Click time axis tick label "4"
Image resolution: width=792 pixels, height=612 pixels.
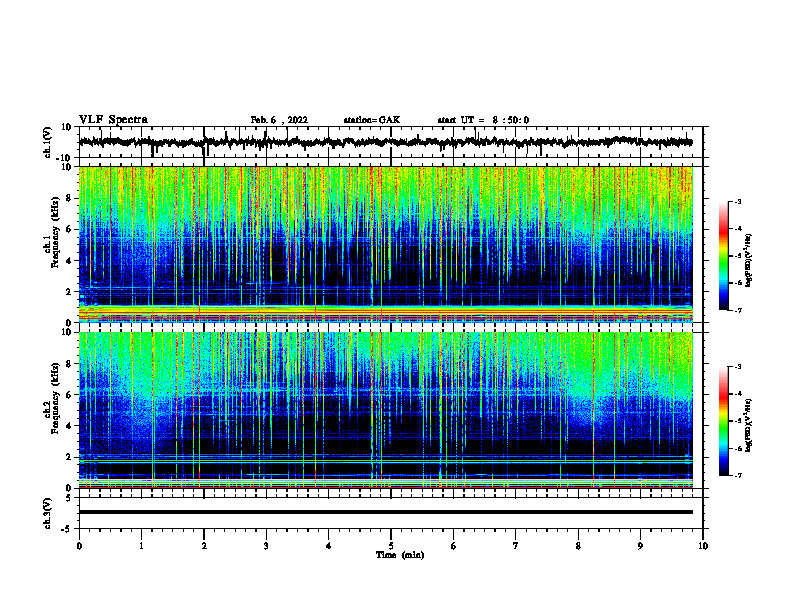[329, 546]
